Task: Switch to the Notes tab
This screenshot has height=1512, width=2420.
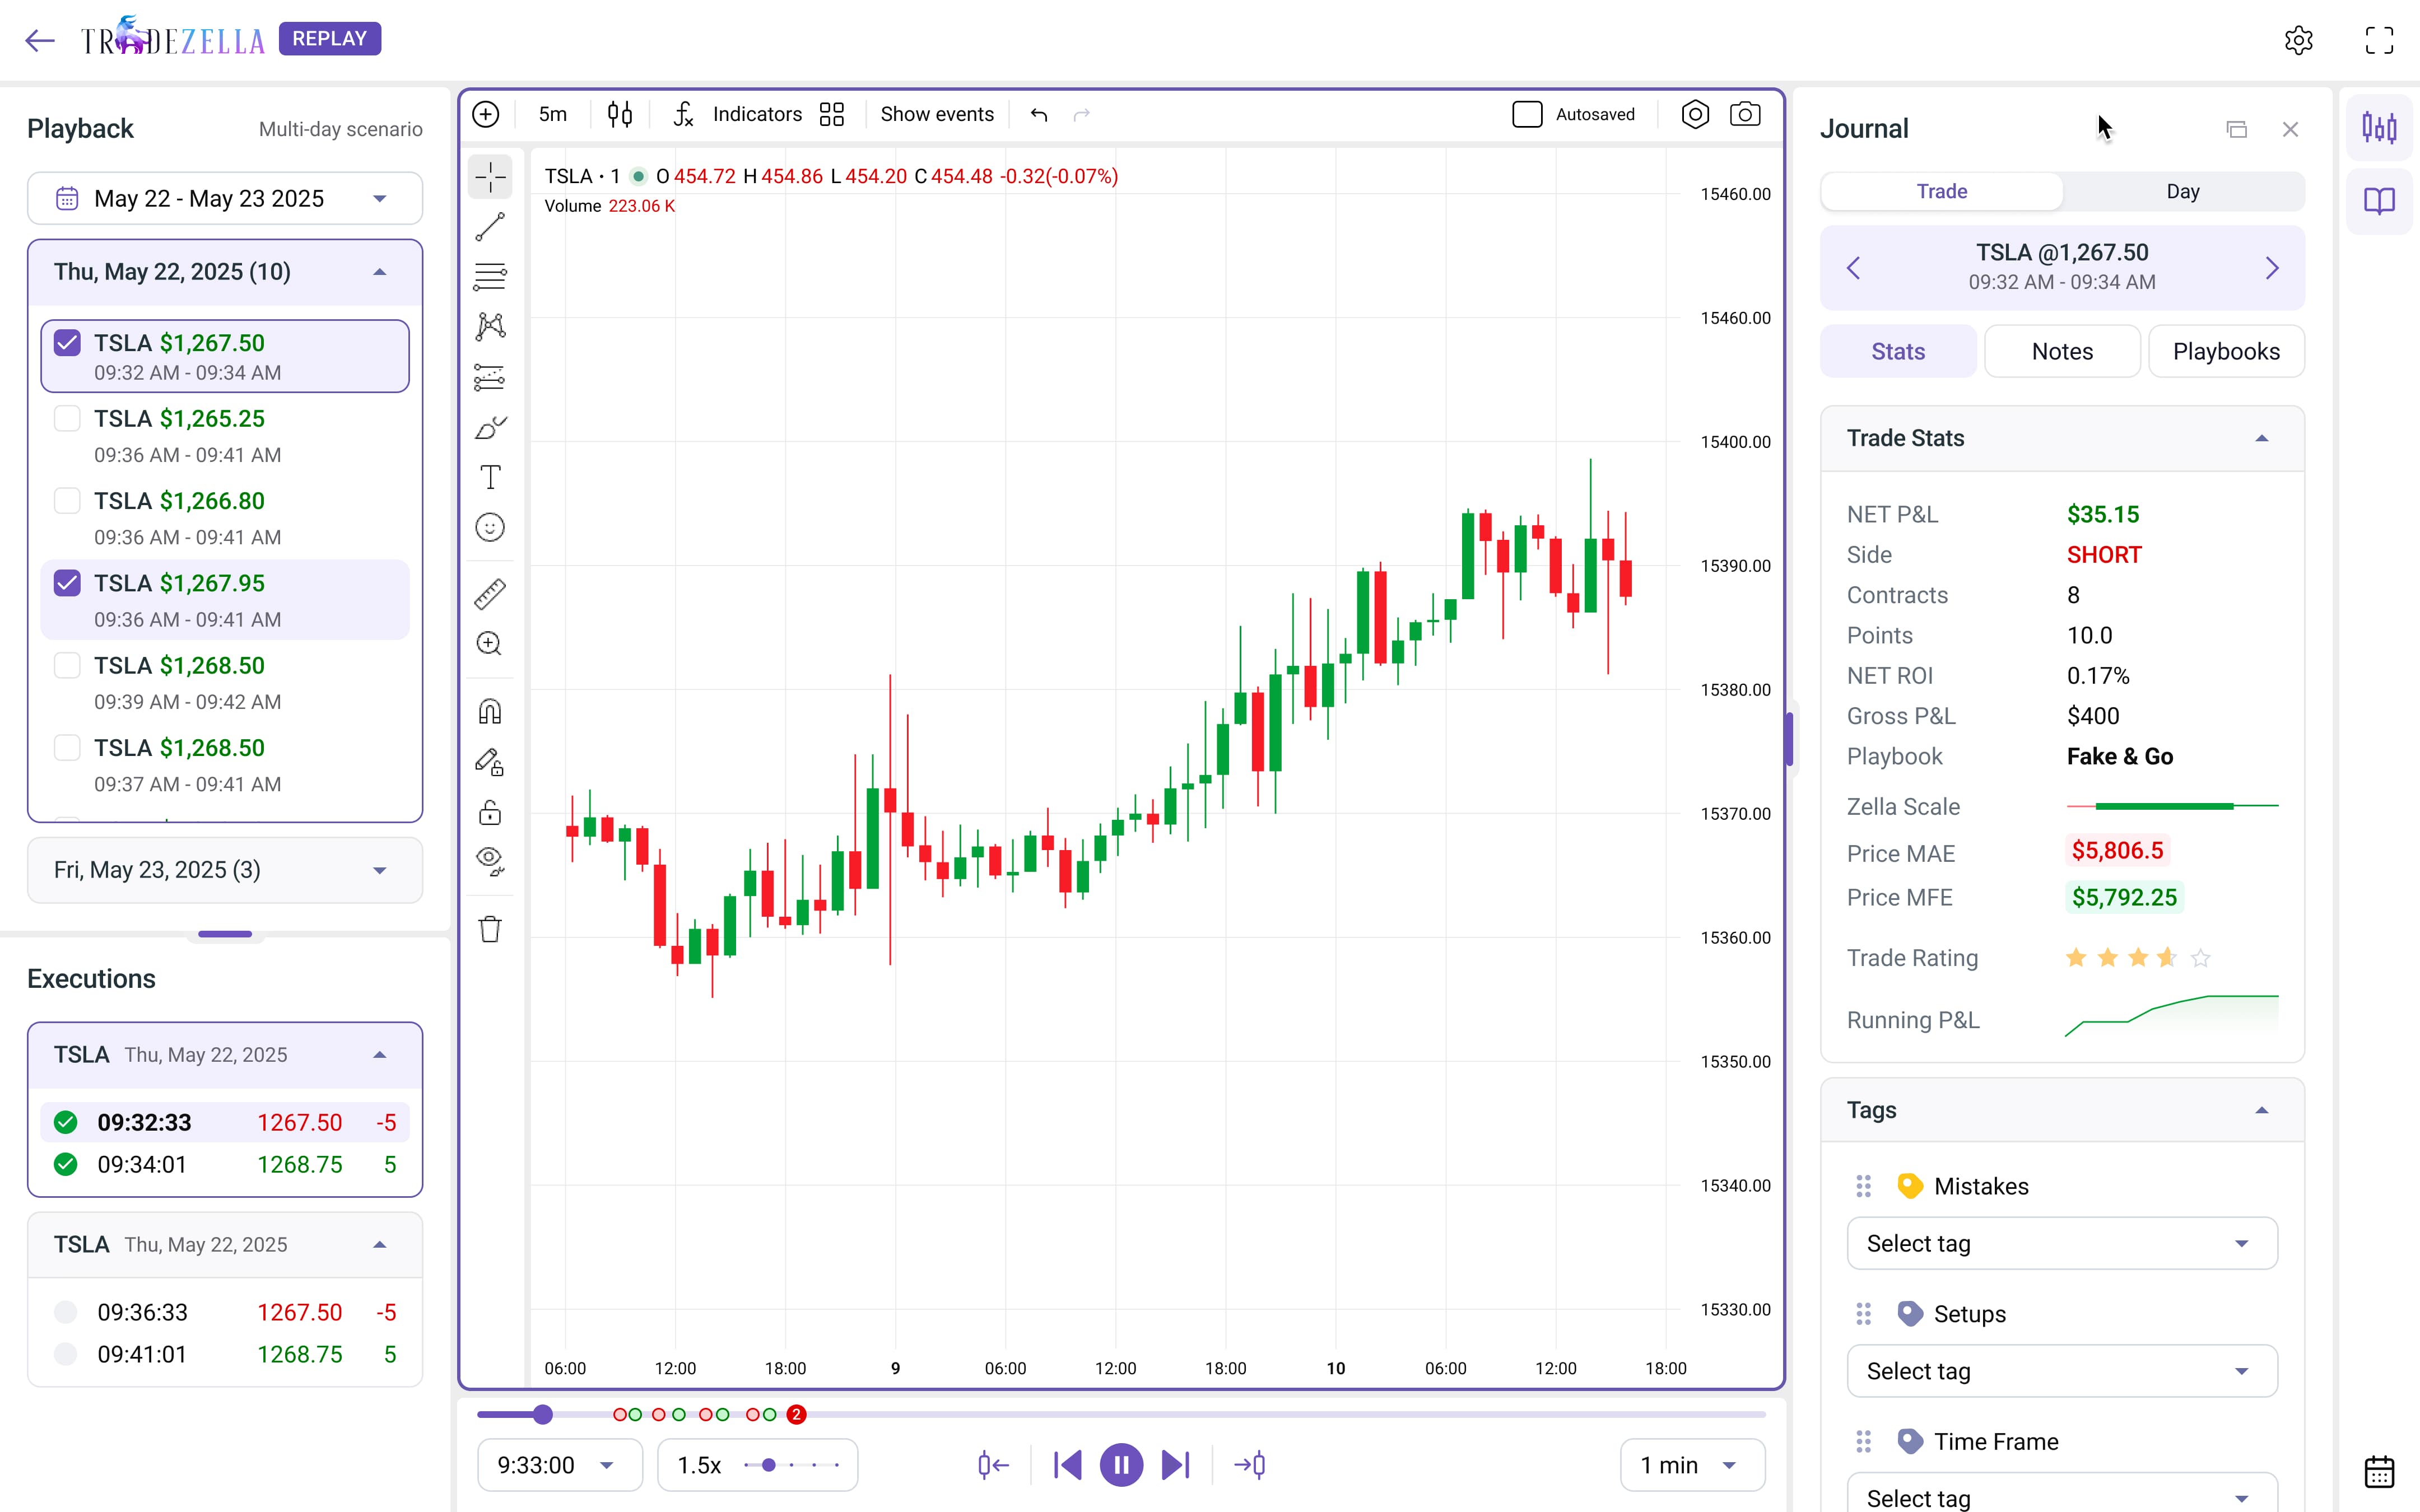Action: 2061,351
